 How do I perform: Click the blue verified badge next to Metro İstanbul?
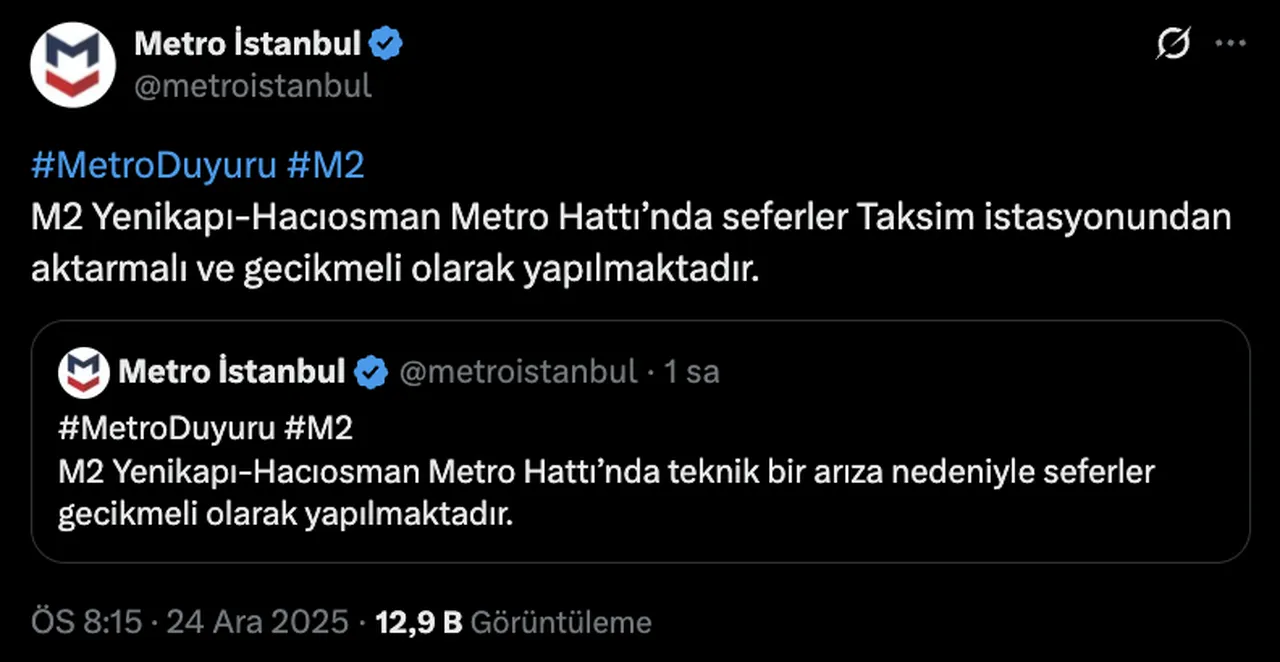pyautogui.click(x=386, y=43)
